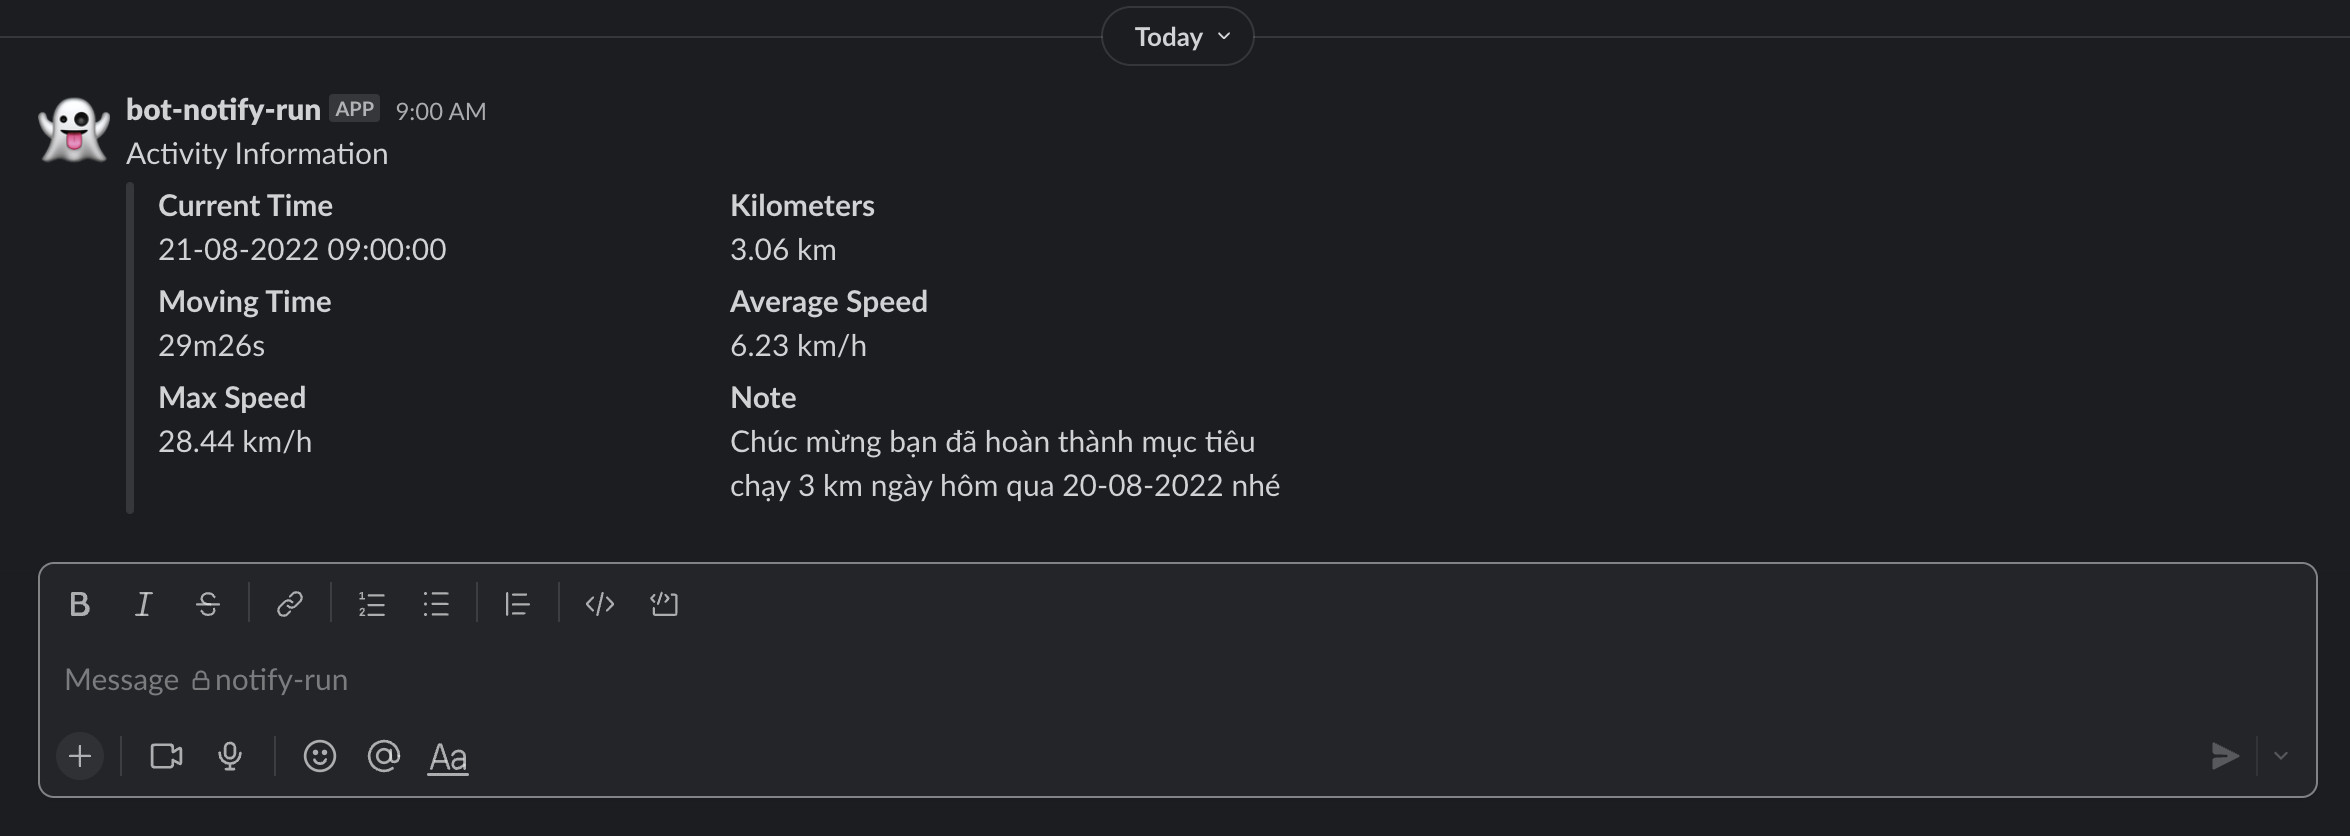This screenshot has width=2350, height=836.
Task: Apply strikethrough formatting in the toolbar
Action: click(x=207, y=603)
